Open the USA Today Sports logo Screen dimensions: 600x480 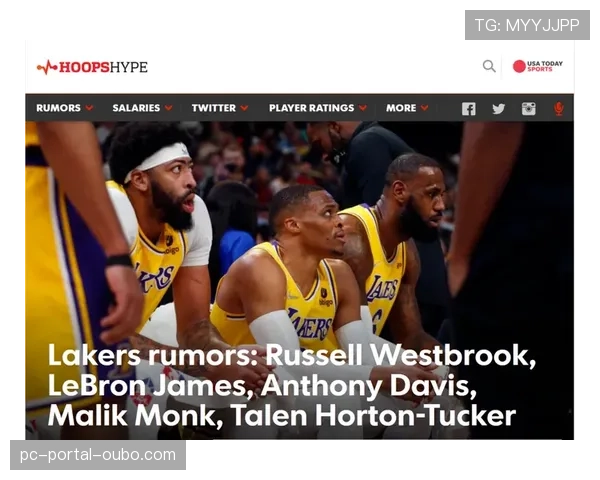click(x=538, y=66)
